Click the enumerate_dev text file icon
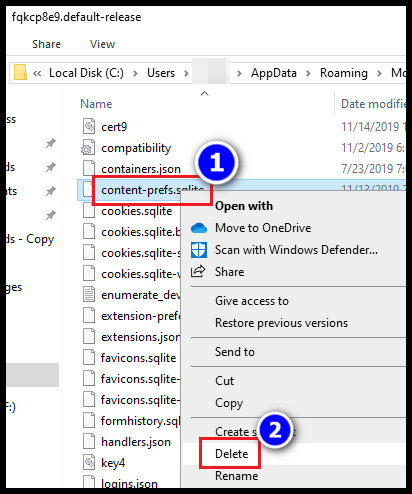412x494 pixels. click(89, 295)
